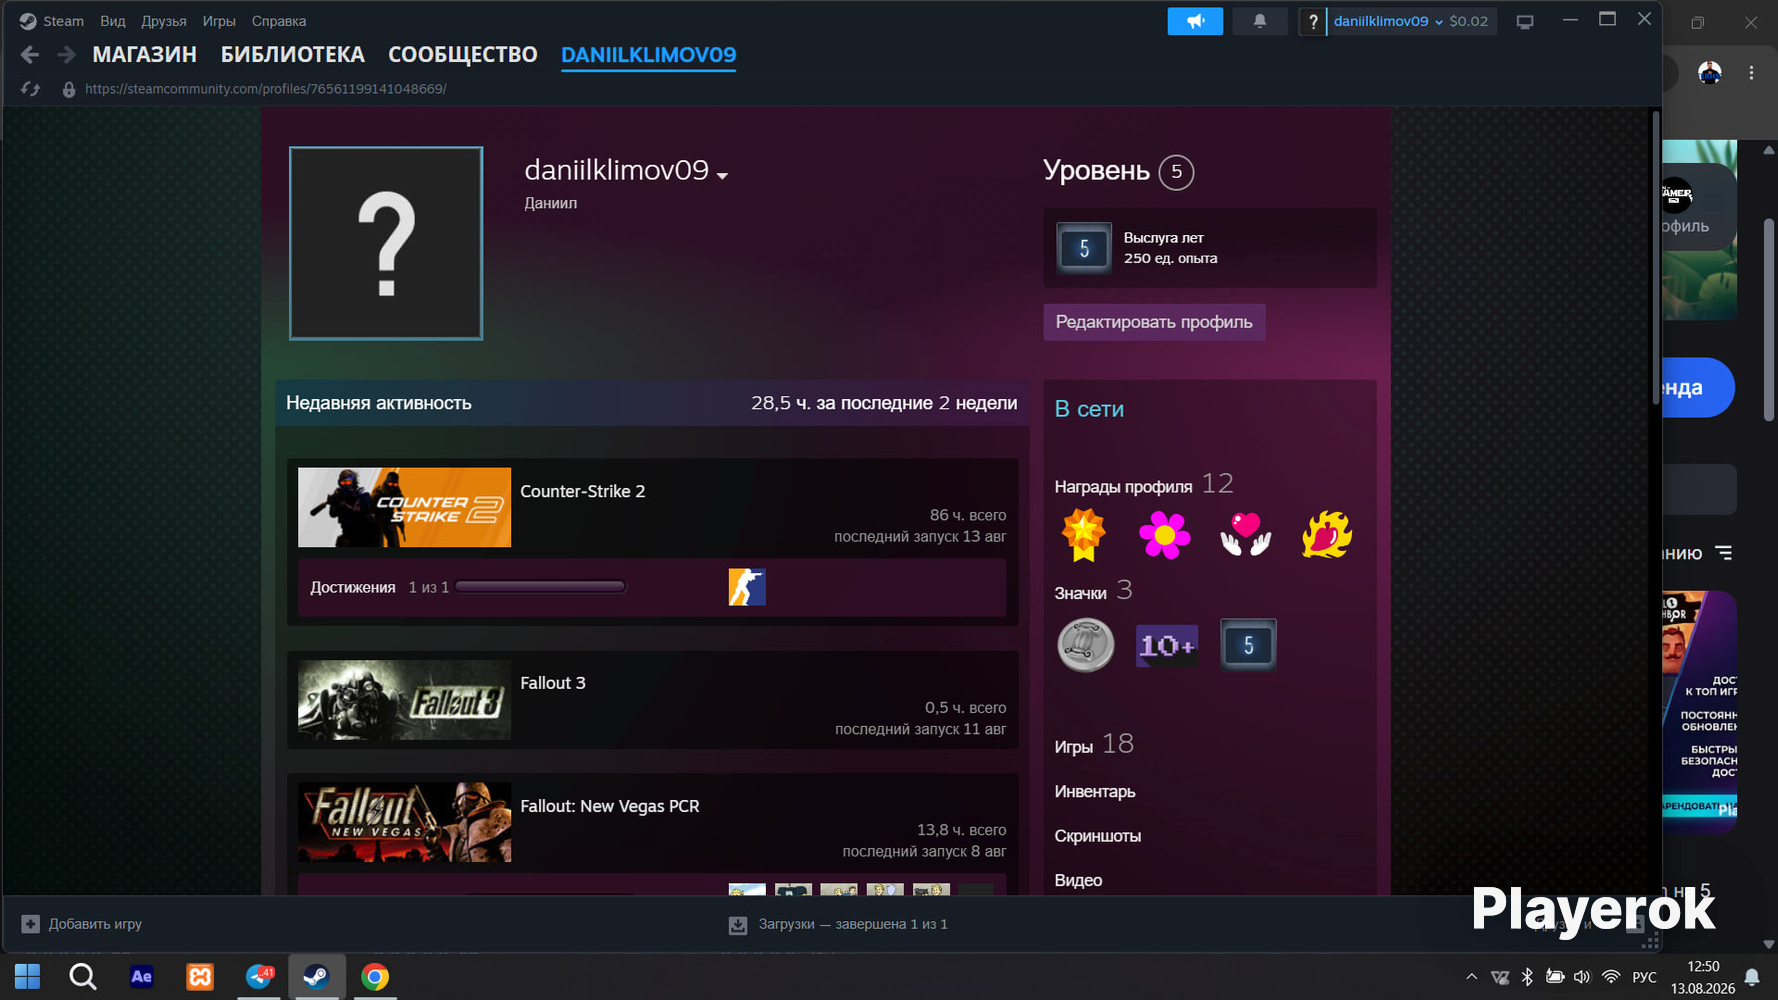Screen dimensions: 1778x1000
Task: Click the level 5 circle
Action: (x=1176, y=172)
